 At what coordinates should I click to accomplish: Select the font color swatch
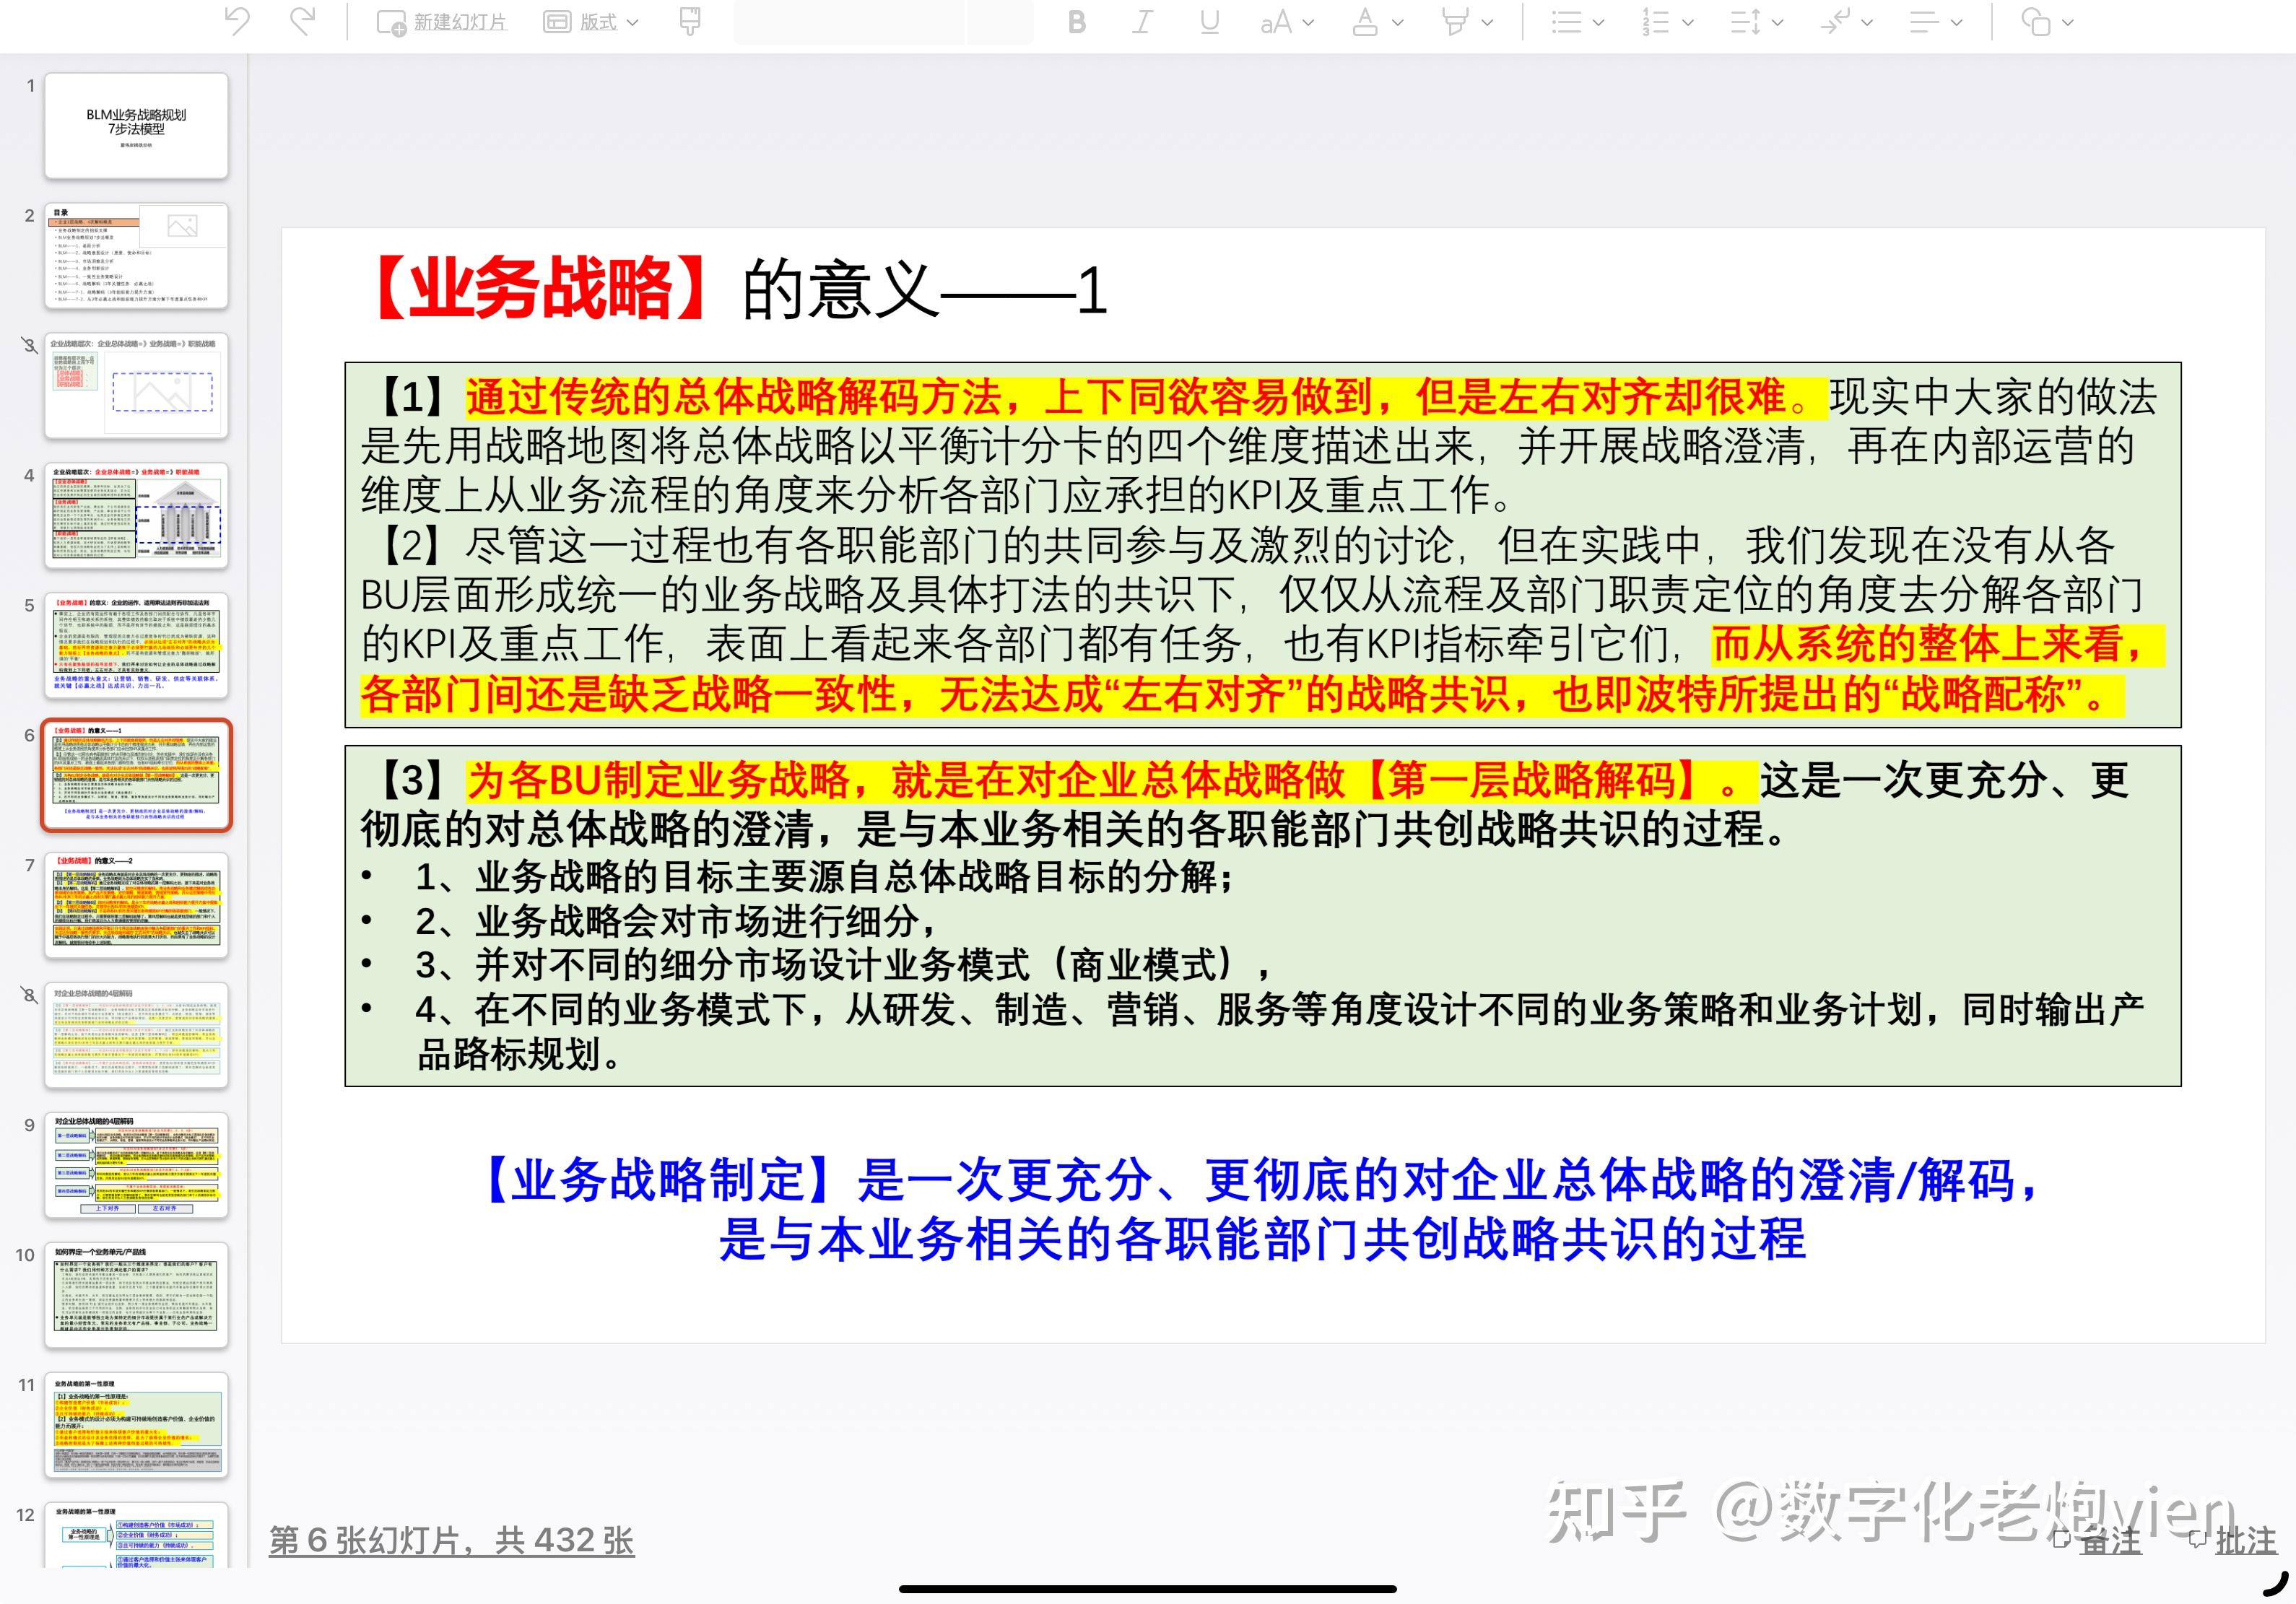pos(1366,22)
